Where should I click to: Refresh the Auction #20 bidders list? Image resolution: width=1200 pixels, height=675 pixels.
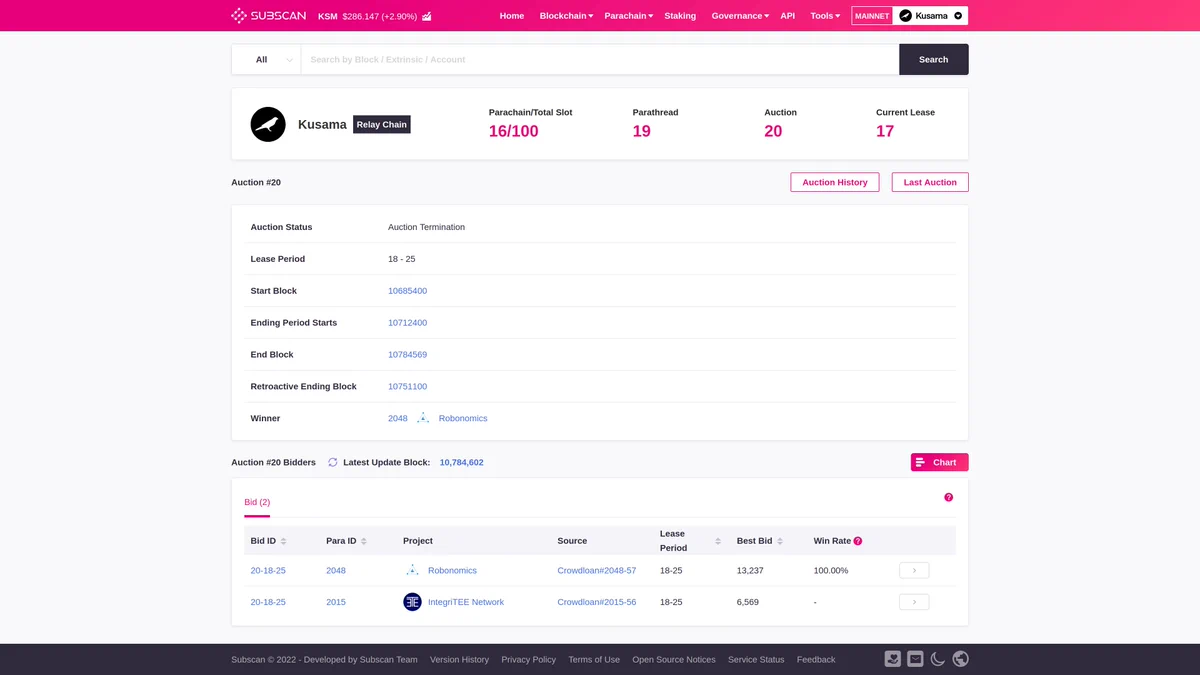pos(333,462)
